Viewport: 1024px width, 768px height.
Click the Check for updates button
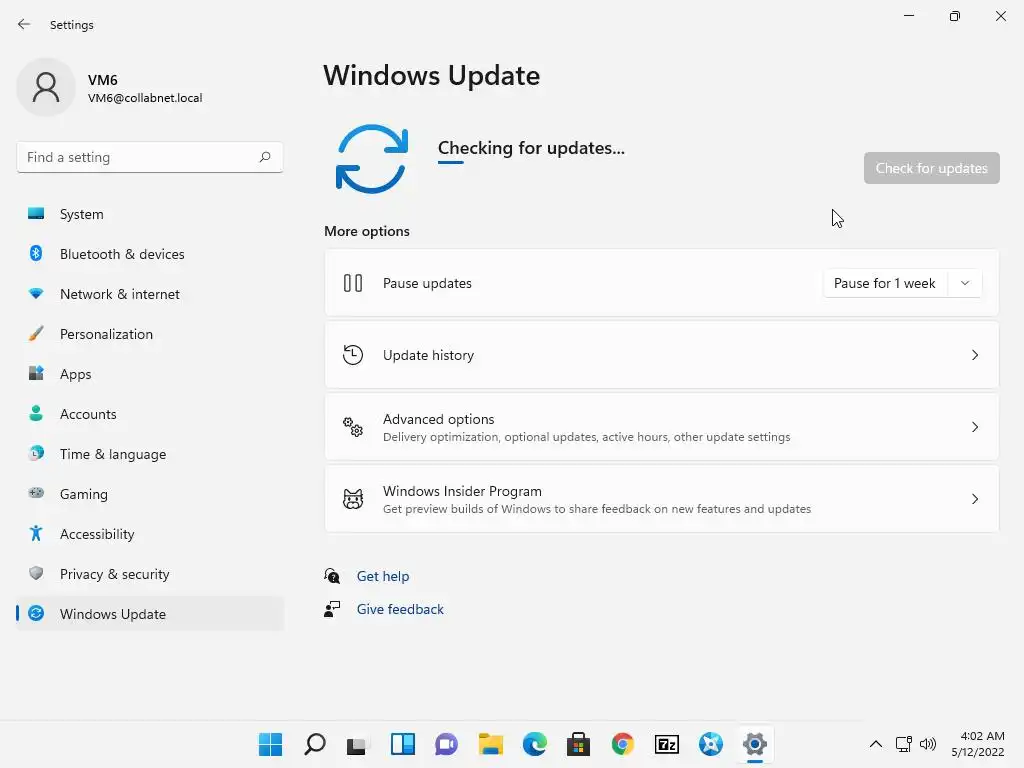pos(931,168)
